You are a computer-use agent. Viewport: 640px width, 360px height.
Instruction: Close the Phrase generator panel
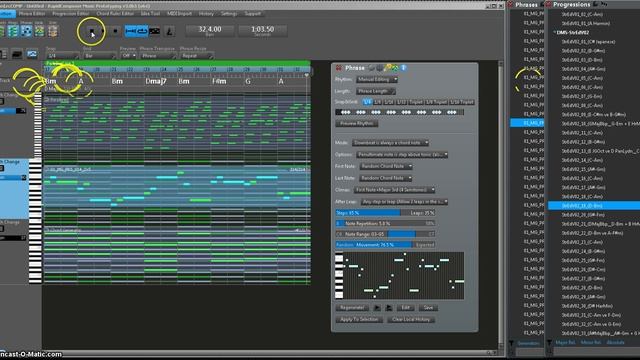coord(339,68)
